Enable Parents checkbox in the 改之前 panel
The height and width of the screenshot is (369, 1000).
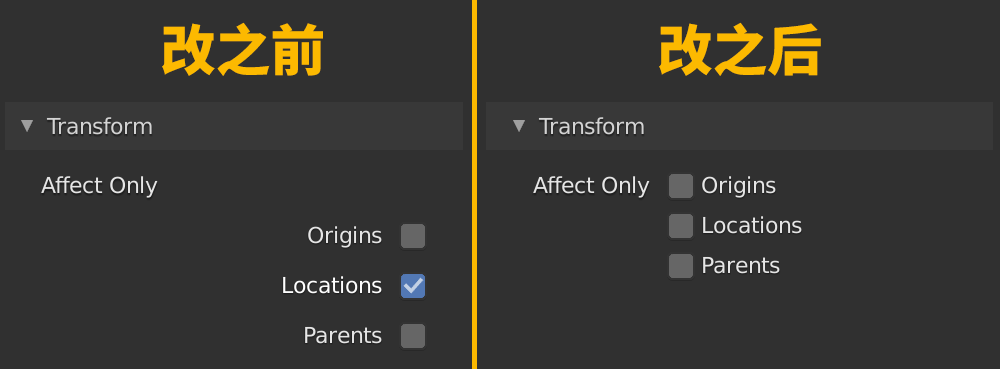[413, 336]
